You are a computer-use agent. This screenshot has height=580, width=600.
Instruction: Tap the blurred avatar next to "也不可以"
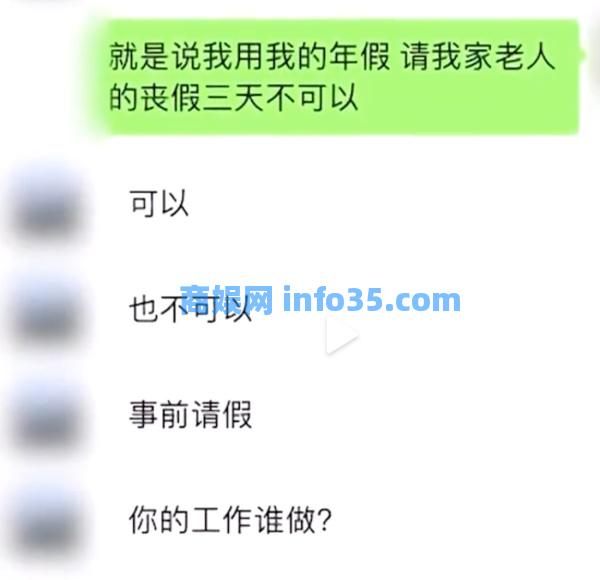coord(46,312)
